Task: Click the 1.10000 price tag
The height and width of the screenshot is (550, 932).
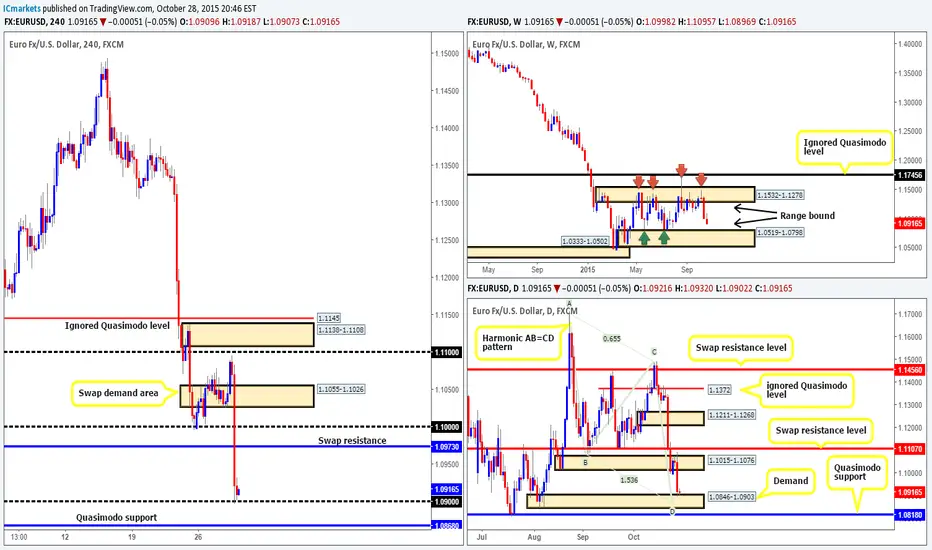Action: click(446, 427)
